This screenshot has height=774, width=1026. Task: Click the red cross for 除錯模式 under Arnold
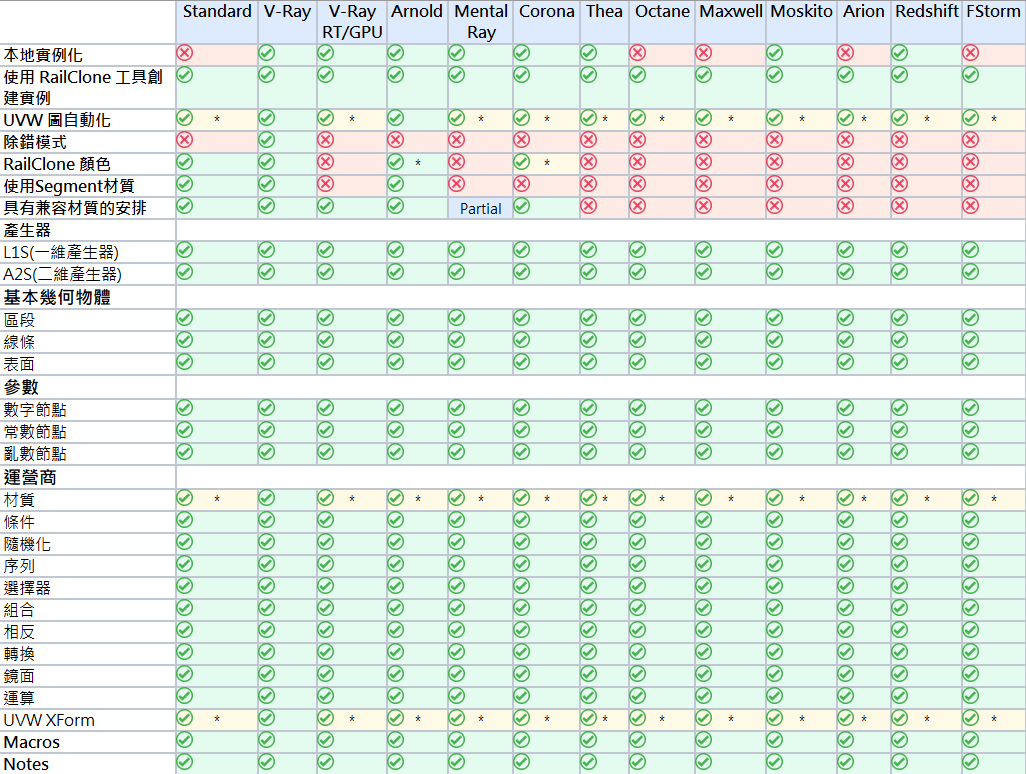[x=395, y=140]
